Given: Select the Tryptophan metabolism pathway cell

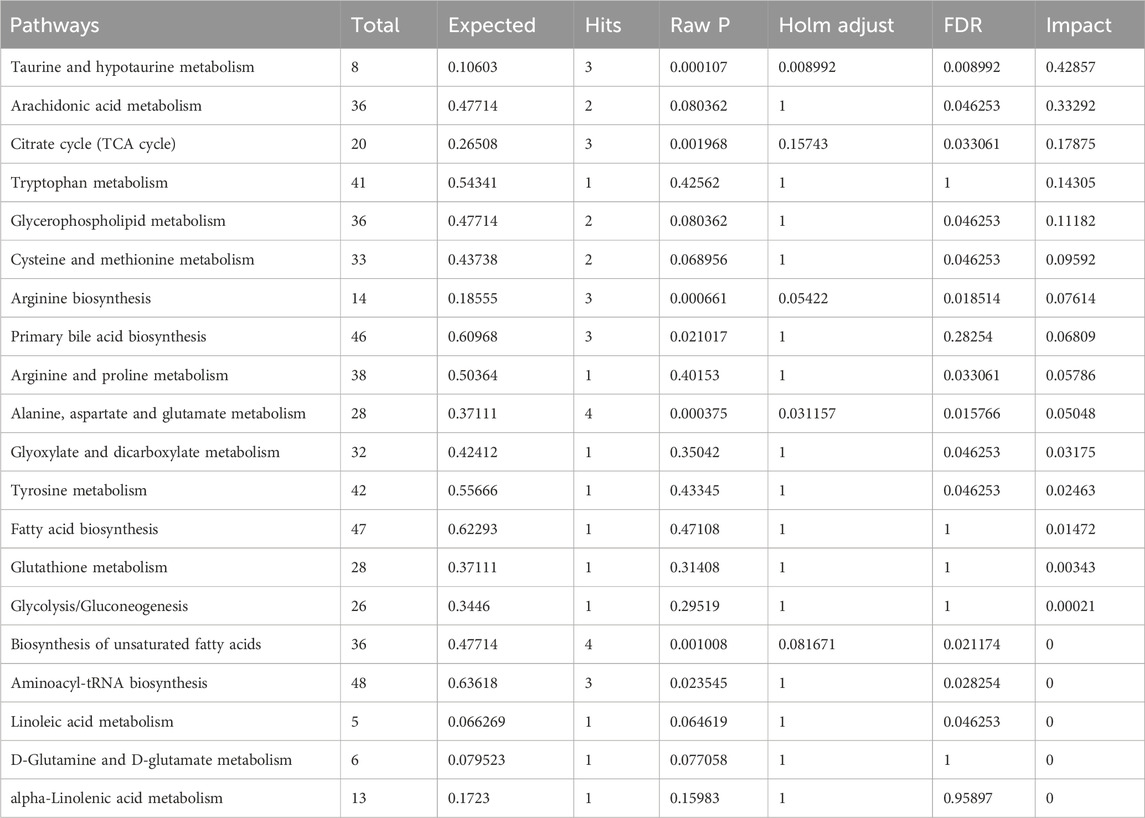Looking at the screenshot, I should coord(89,183).
